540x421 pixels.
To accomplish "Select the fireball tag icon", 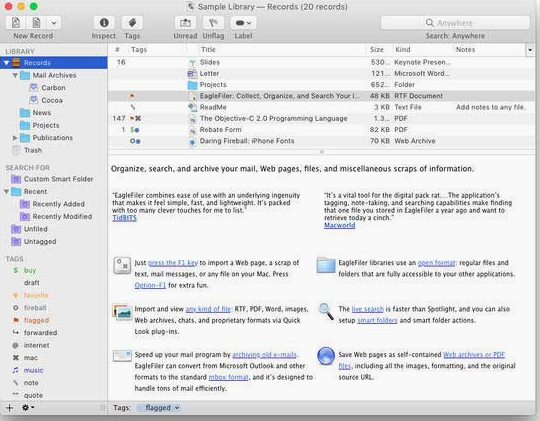I will (15, 308).
